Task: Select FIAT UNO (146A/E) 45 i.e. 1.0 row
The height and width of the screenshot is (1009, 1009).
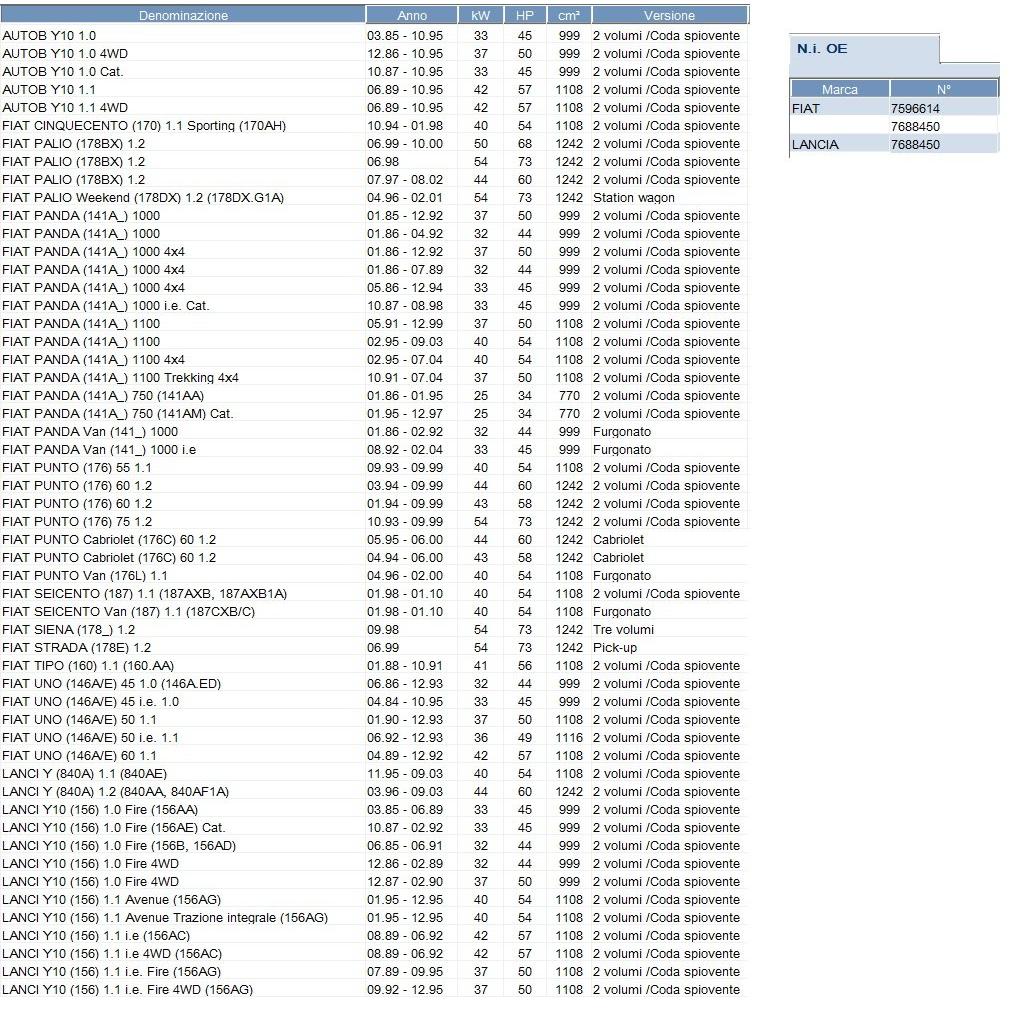Action: click(x=375, y=702)
